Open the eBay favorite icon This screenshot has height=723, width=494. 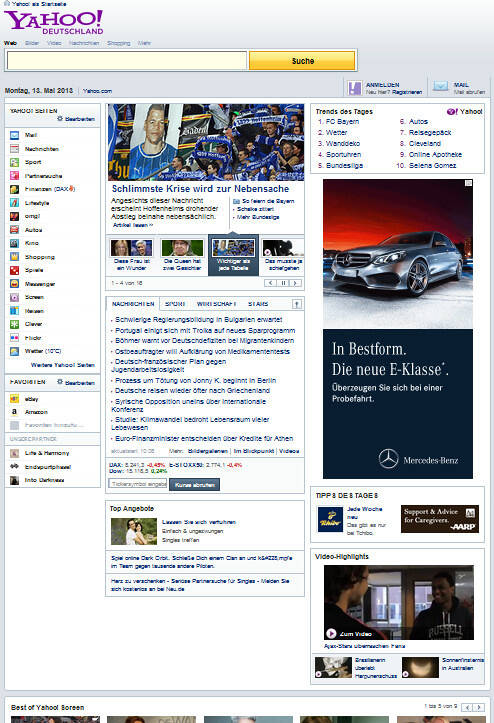tap(14, 399)
